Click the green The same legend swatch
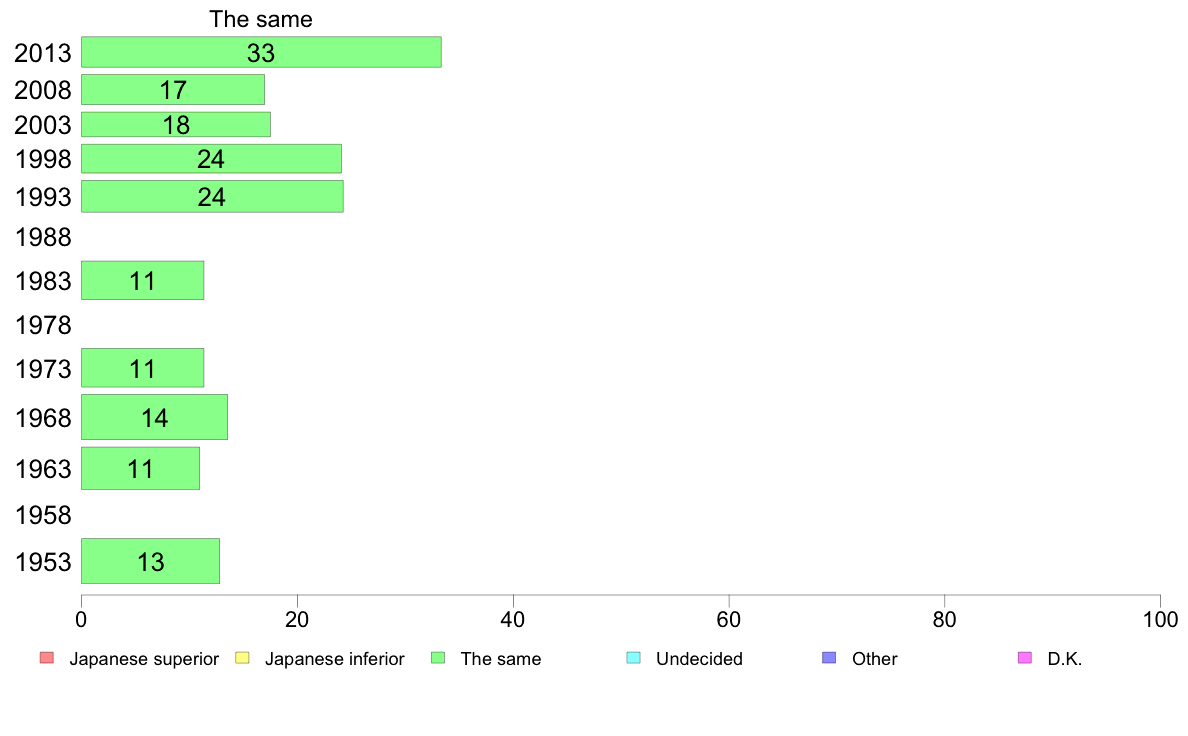Image resolution: width=1188 pixels, height=736 pixels. (x=438, y=658)
